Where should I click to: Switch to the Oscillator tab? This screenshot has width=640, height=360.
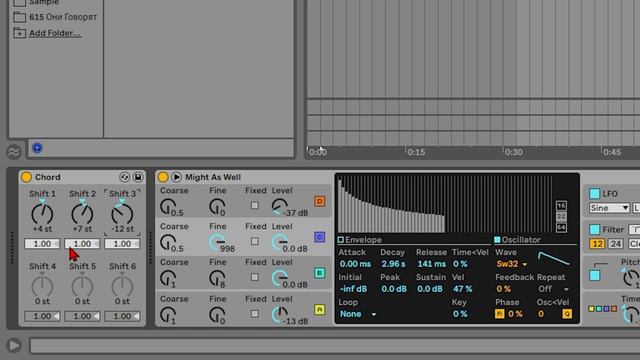pos(517,240)
